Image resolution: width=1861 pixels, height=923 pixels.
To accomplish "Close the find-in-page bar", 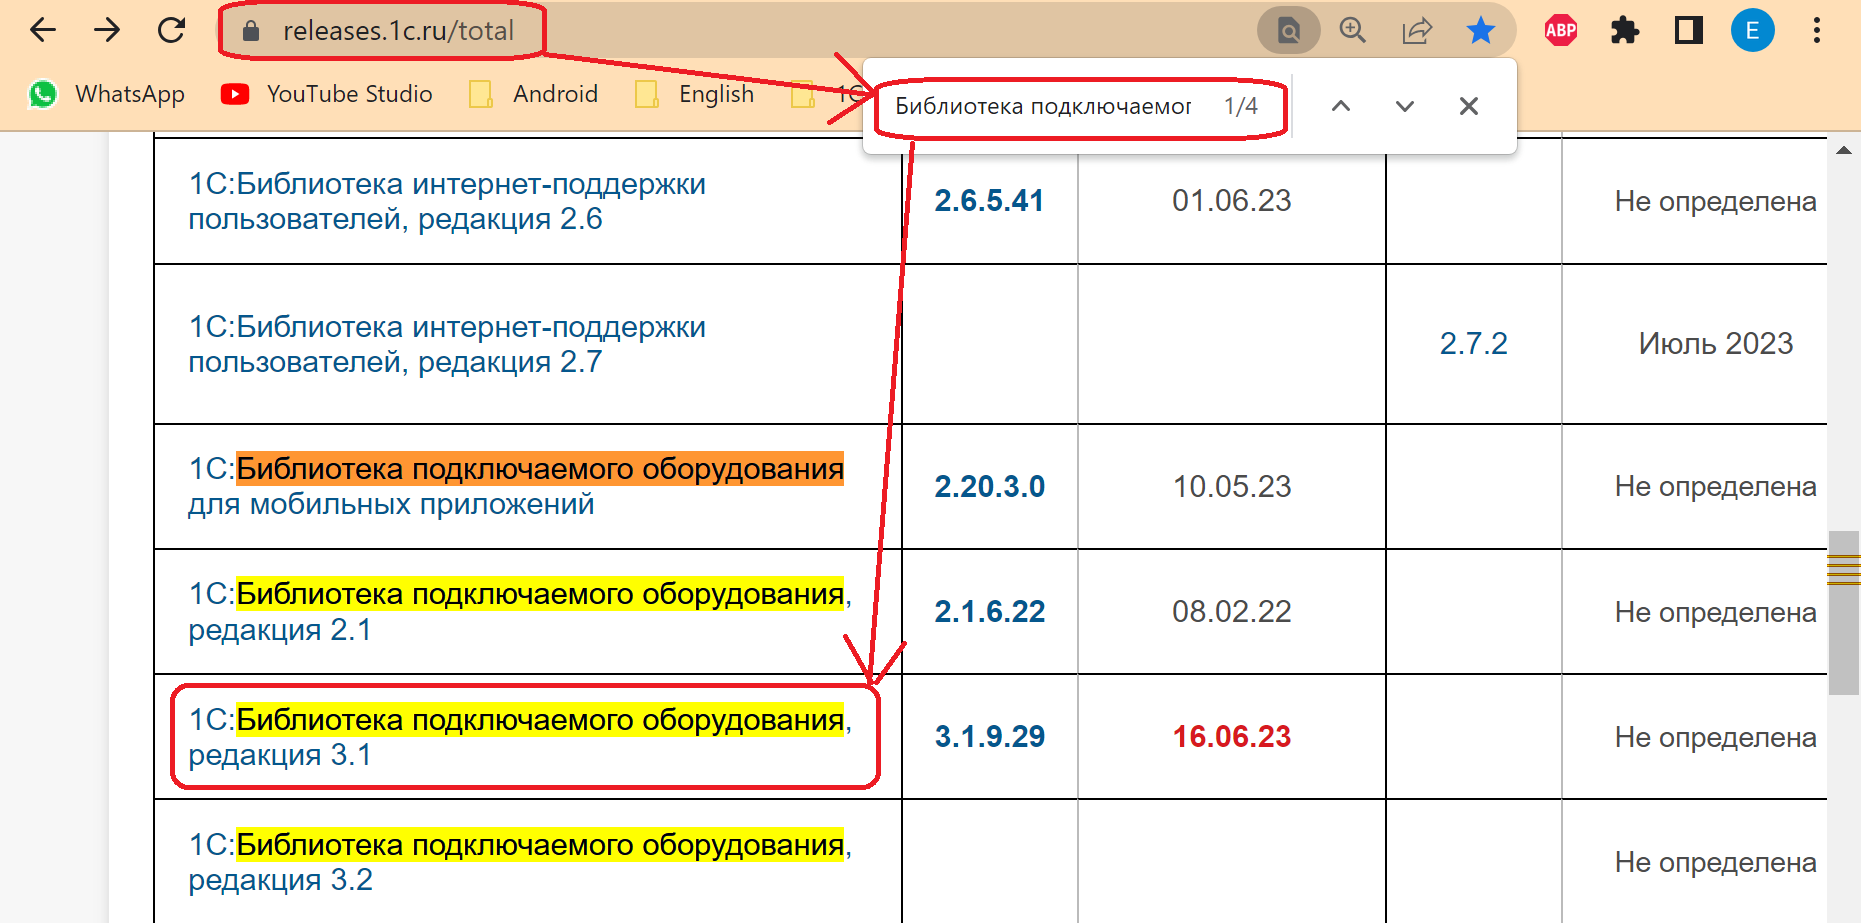I will coord(1469,106).
